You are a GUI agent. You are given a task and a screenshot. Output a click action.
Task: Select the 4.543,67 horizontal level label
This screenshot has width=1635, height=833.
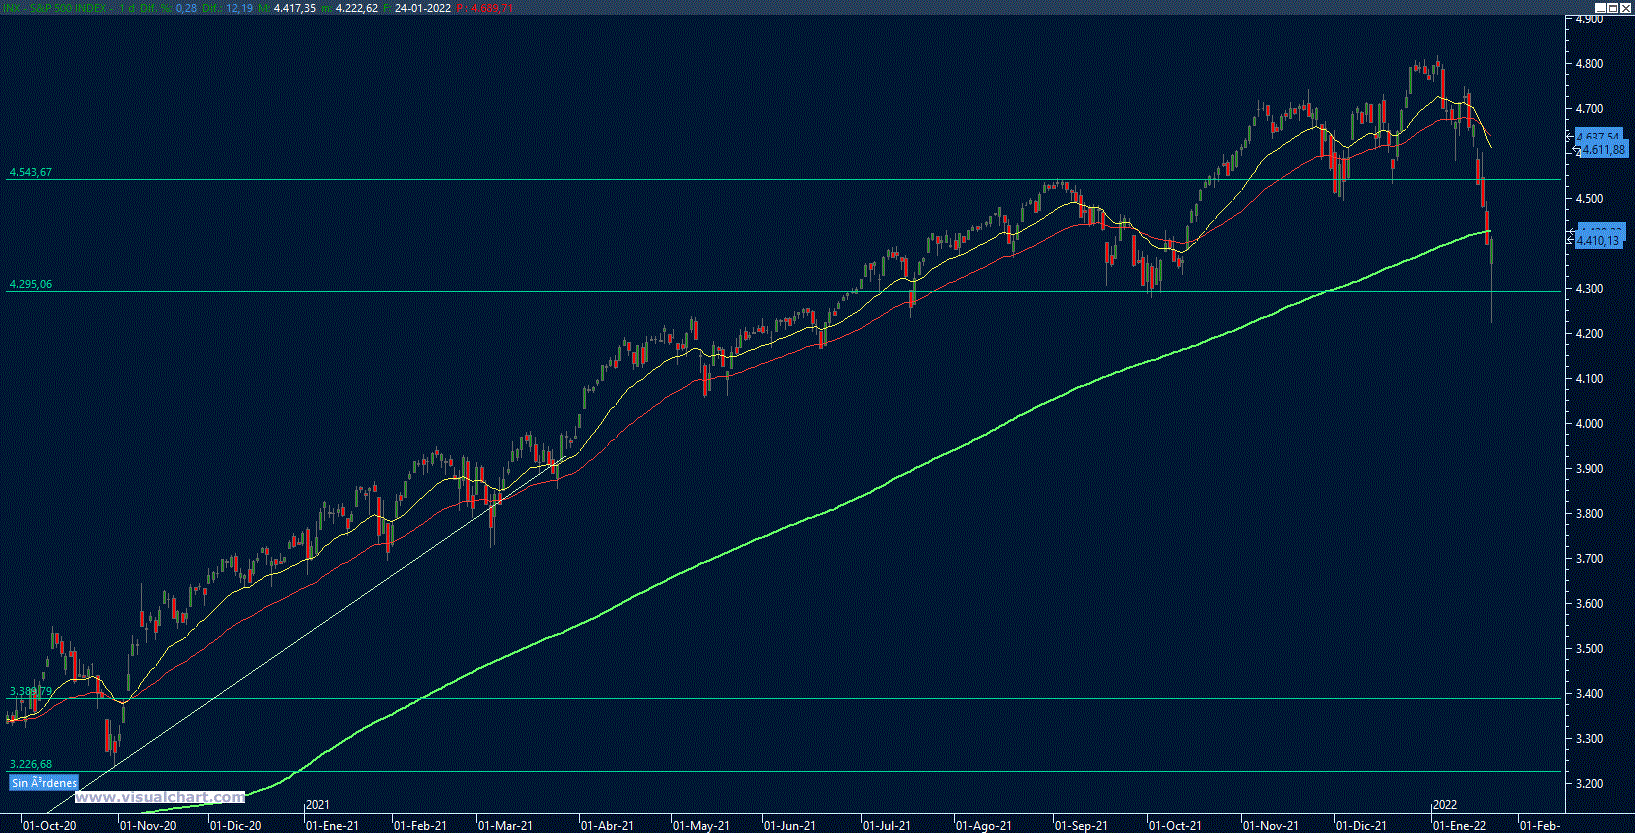pos(30,172)
